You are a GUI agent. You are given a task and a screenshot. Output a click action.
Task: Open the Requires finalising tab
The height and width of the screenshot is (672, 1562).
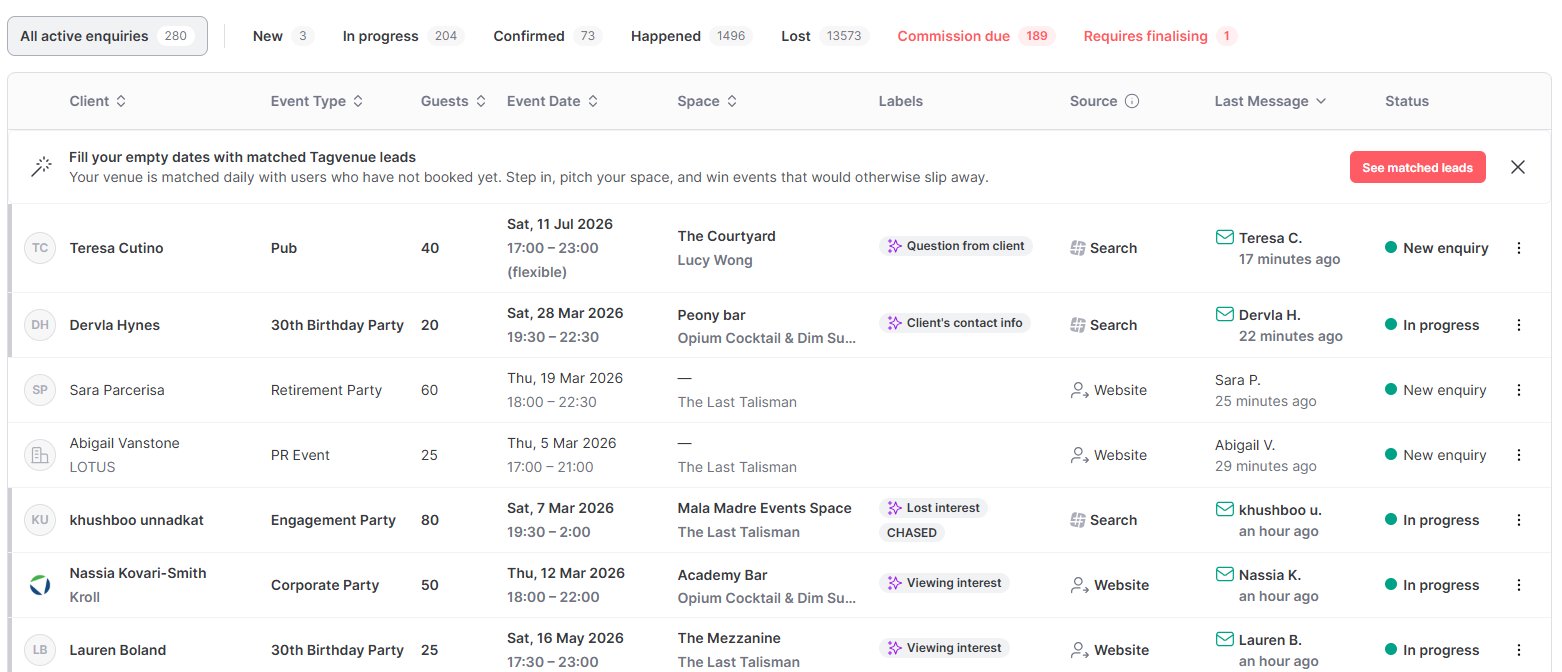pyautogui.click(x=1160, y=36)
